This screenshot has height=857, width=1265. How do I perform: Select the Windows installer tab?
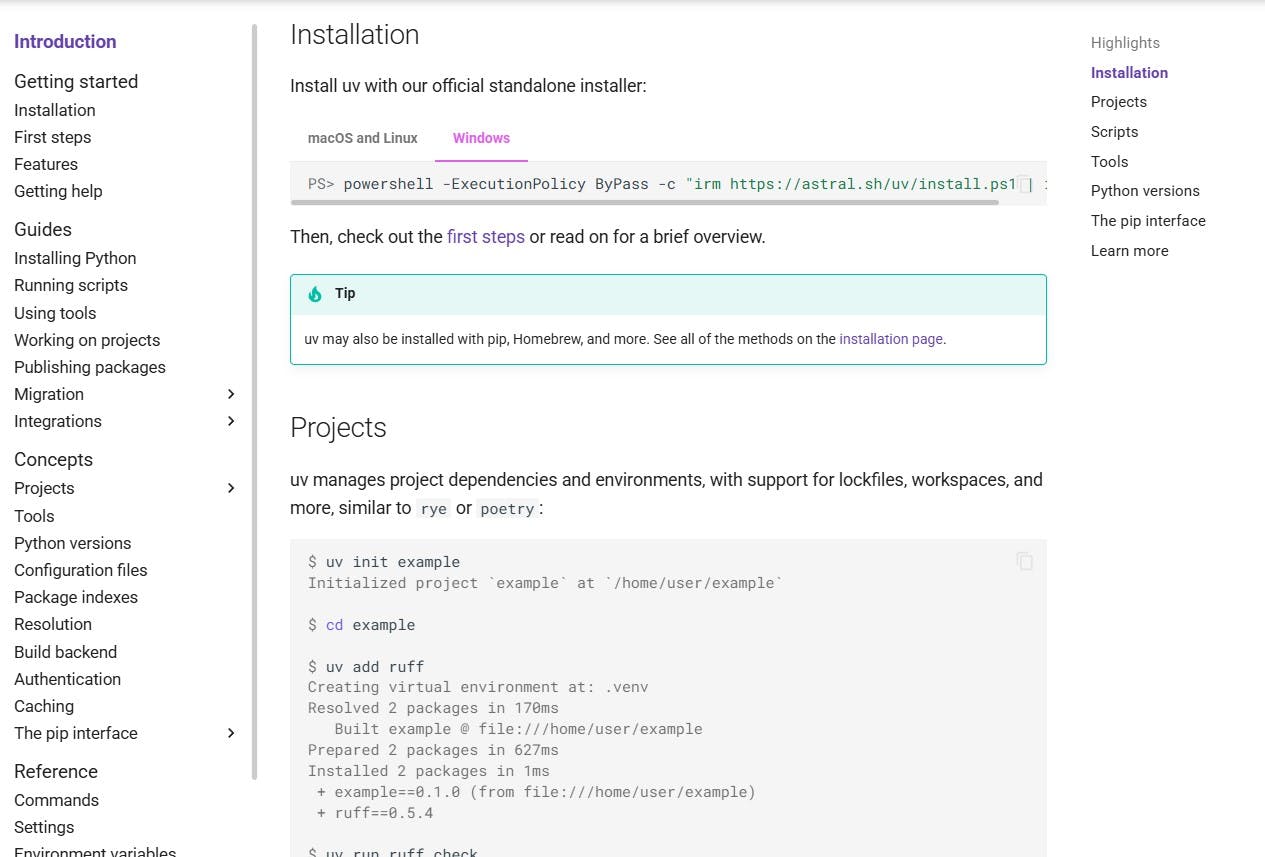click(481, 138)
